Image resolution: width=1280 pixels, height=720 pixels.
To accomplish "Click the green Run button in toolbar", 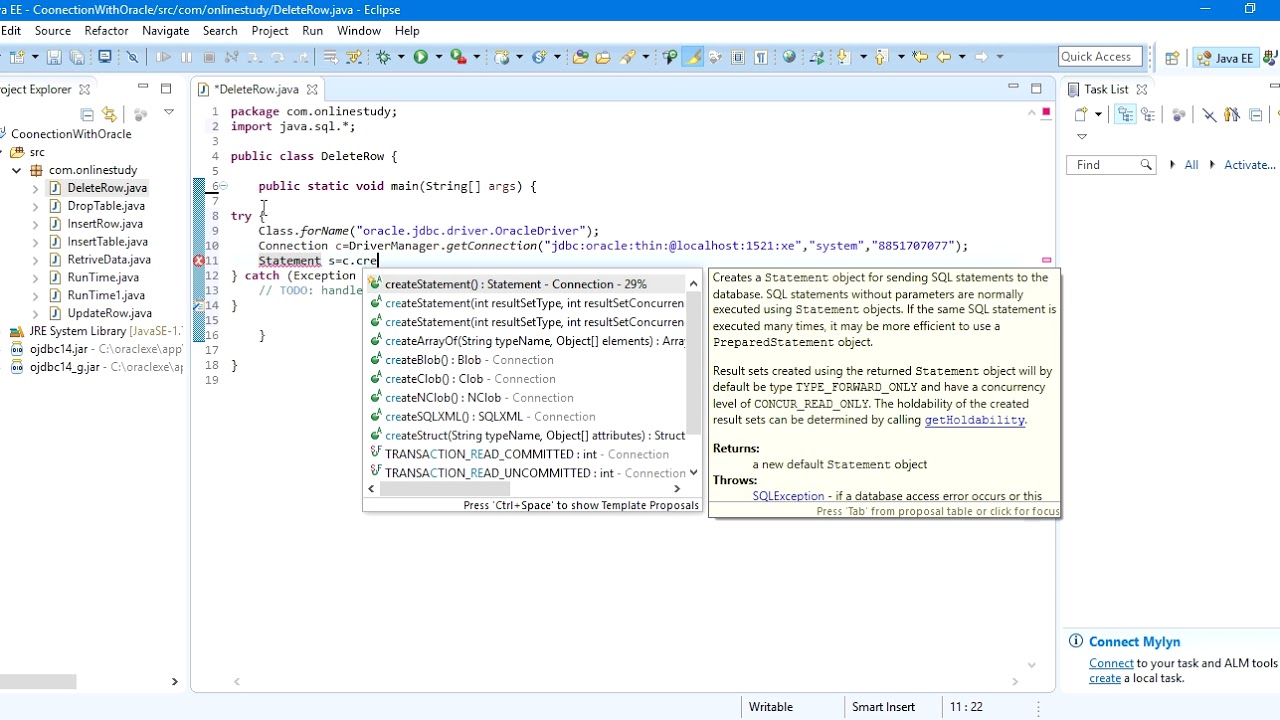I will click(x=421, y=57).
